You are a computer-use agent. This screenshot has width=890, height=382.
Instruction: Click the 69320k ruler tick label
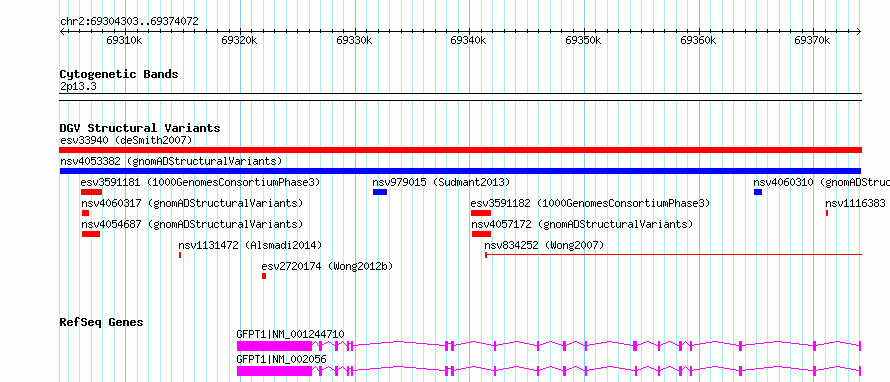239,40
